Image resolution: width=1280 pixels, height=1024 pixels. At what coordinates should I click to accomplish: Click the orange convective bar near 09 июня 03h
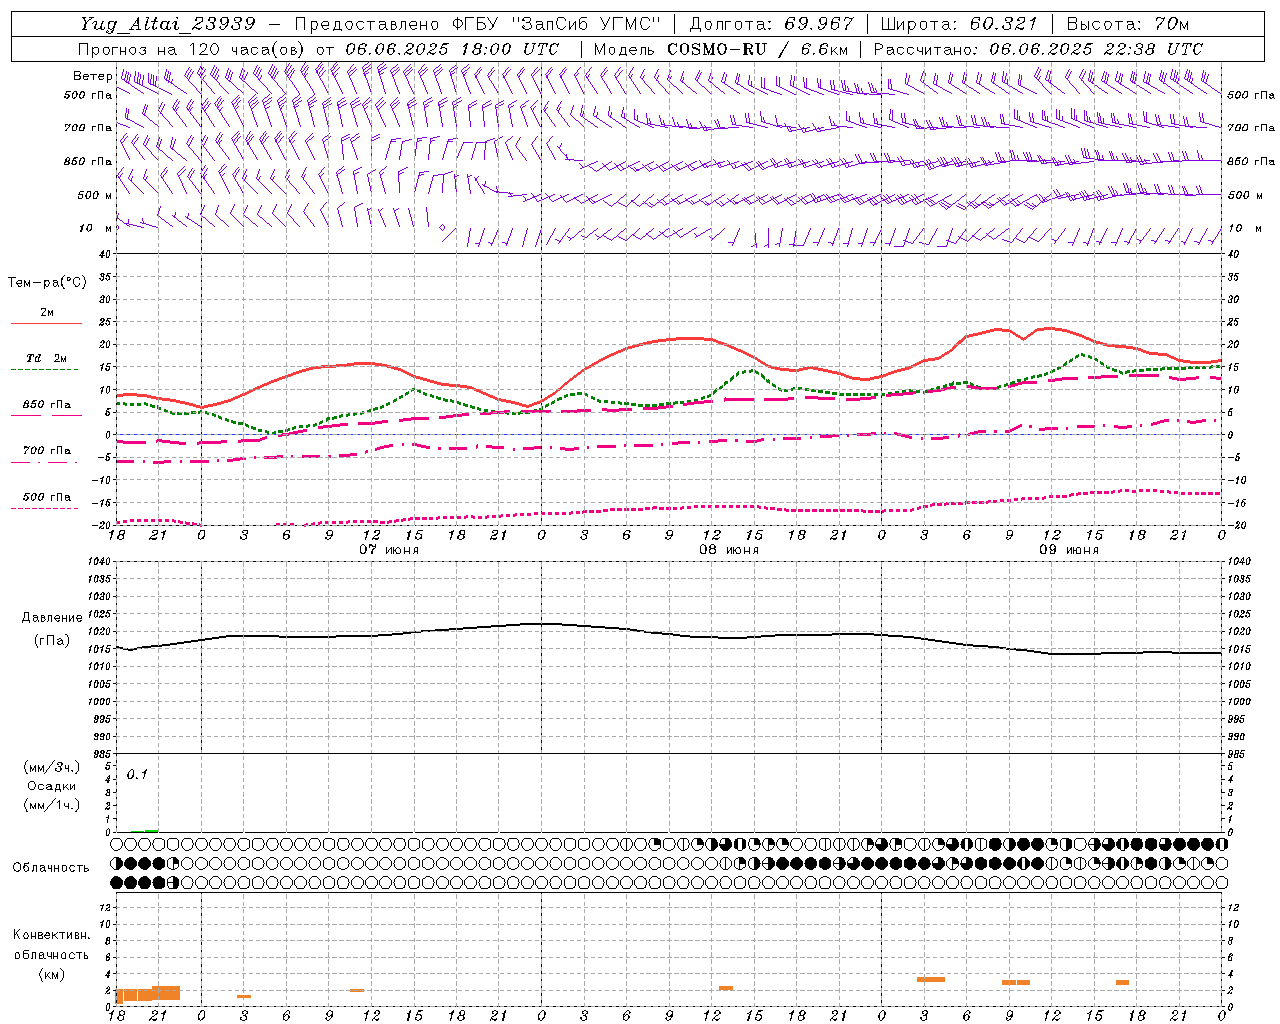(x=931, y=979)
